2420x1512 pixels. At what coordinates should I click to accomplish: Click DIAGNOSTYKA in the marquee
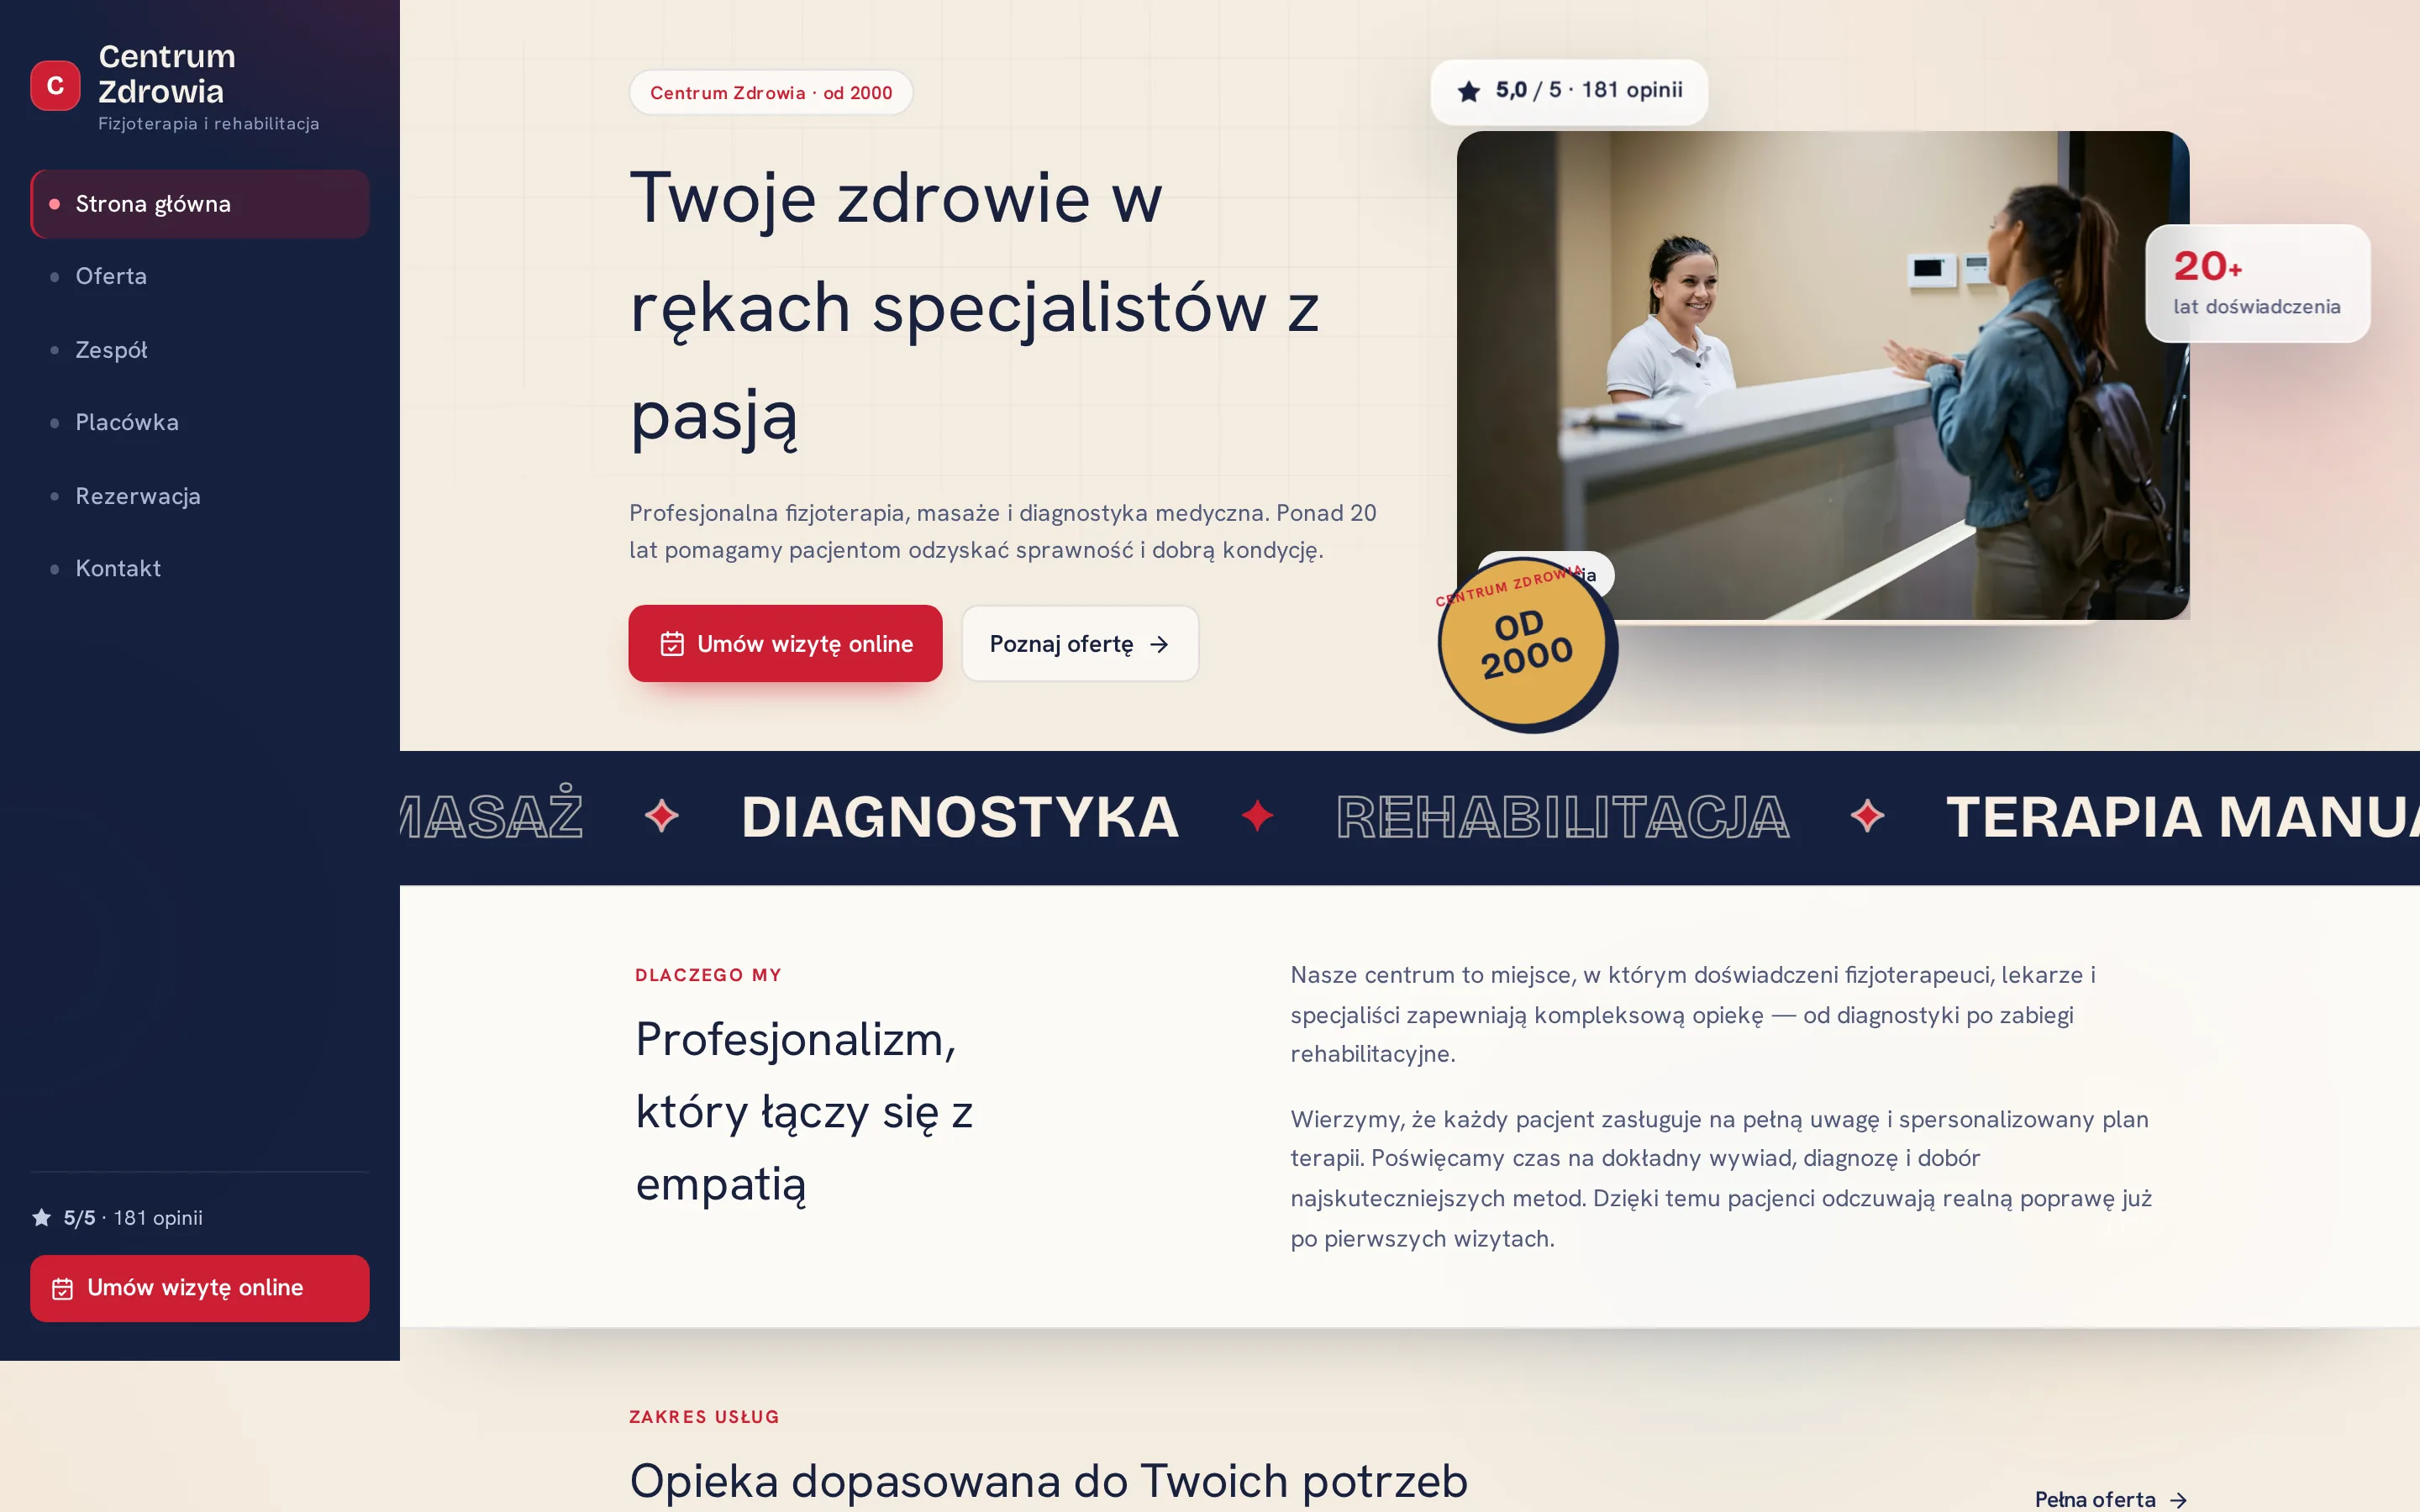(960, 817)
